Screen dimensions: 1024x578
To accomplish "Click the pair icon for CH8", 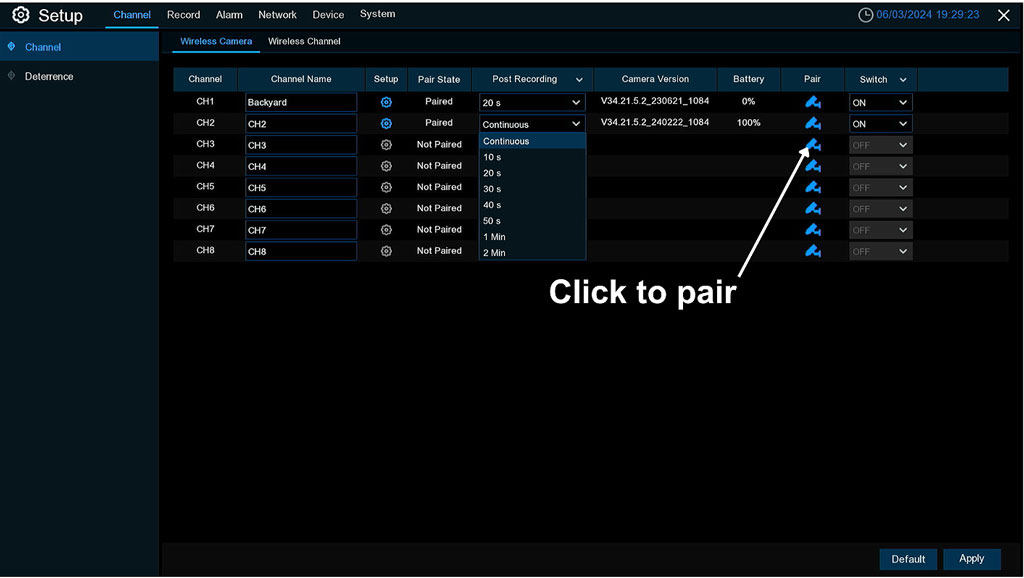I will pyautogui.click(x=813, y=251).
